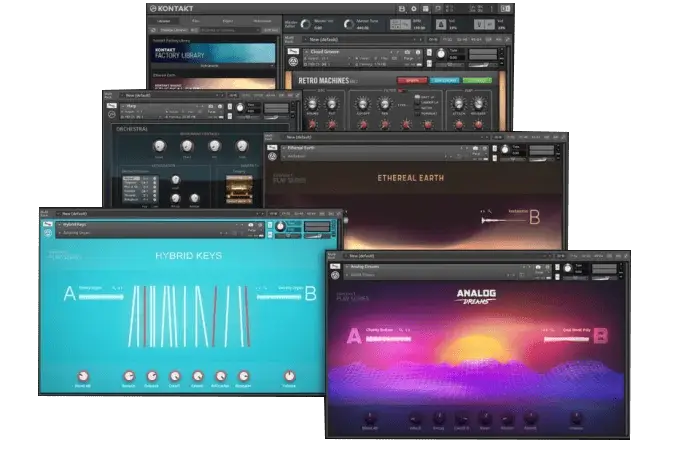Click the refresh icon in the library browser
The image size is (700, 450).
coord(153,30)
